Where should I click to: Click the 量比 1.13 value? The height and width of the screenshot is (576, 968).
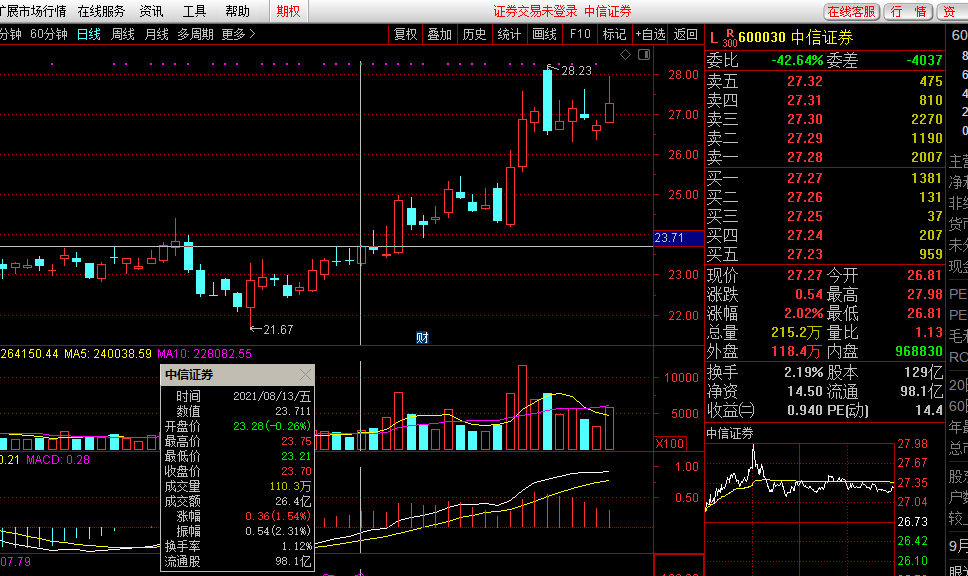[x=928, y=333]
